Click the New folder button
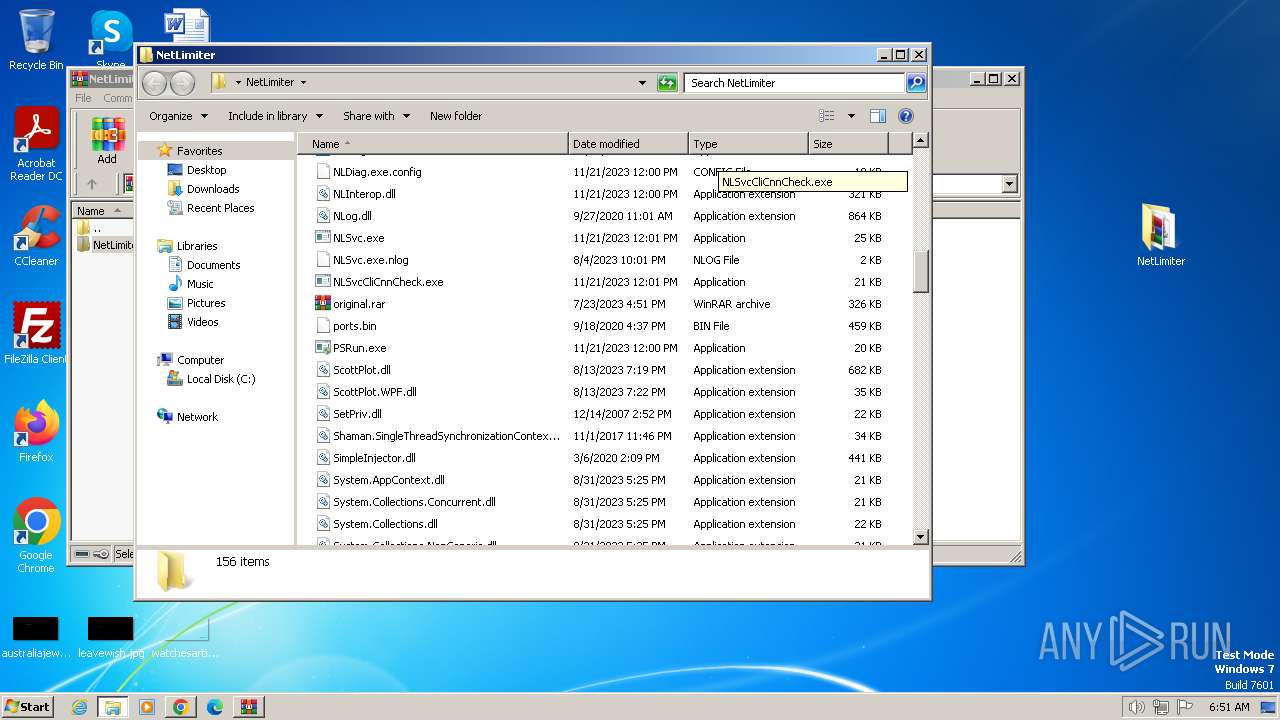This screenshot has width=1280, height=720. pyautogui.click(x=456, y=116)
